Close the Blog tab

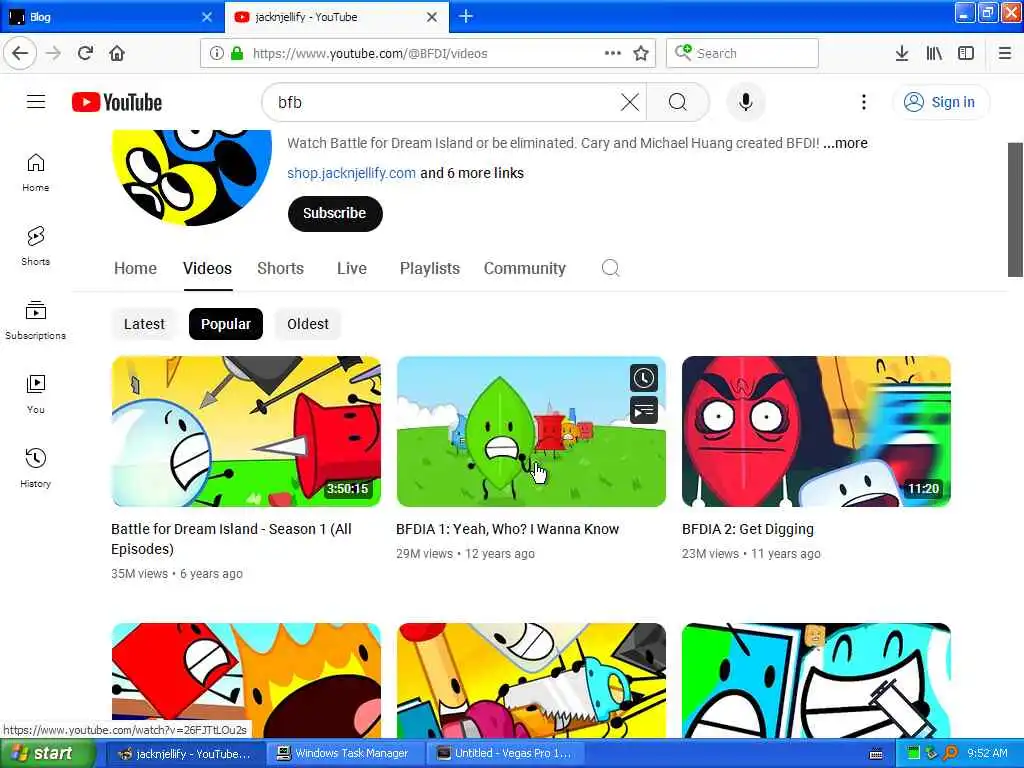pos(207,17)
